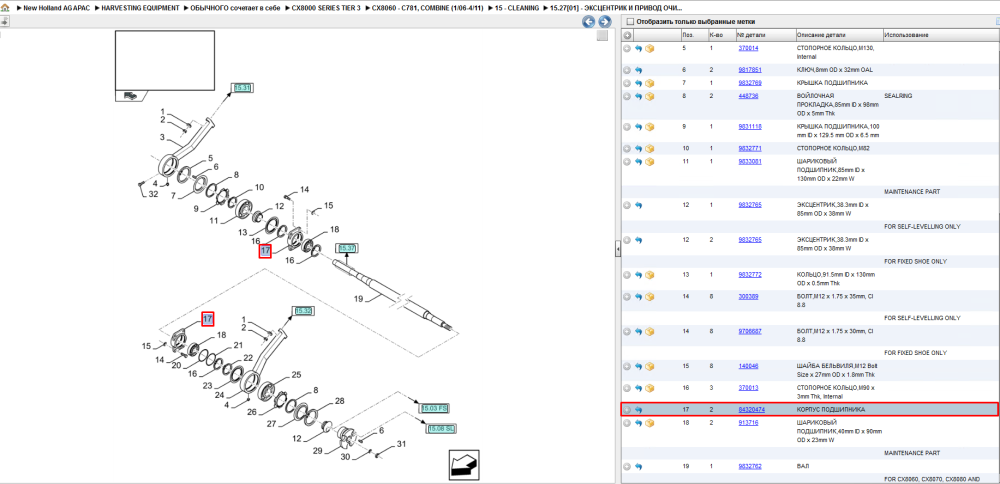Select callout number 25 in the diagram
Screen dimensions: 1000x484
pos(296,374)
